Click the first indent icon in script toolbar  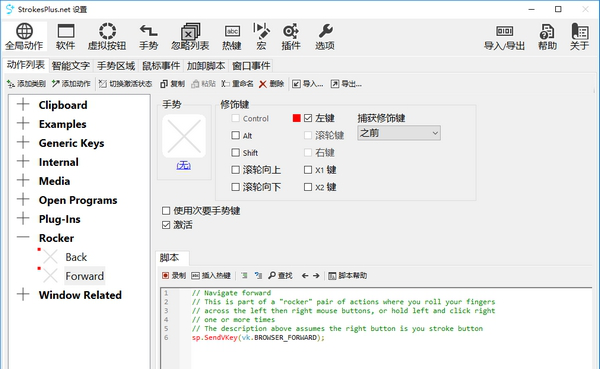click(244, 275)
